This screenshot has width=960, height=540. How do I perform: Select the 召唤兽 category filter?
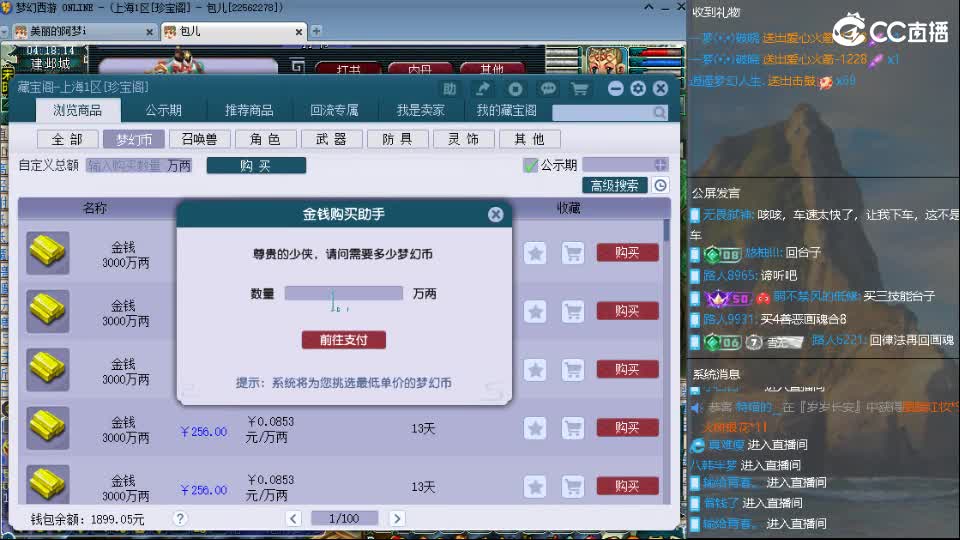tap(200, 140)
